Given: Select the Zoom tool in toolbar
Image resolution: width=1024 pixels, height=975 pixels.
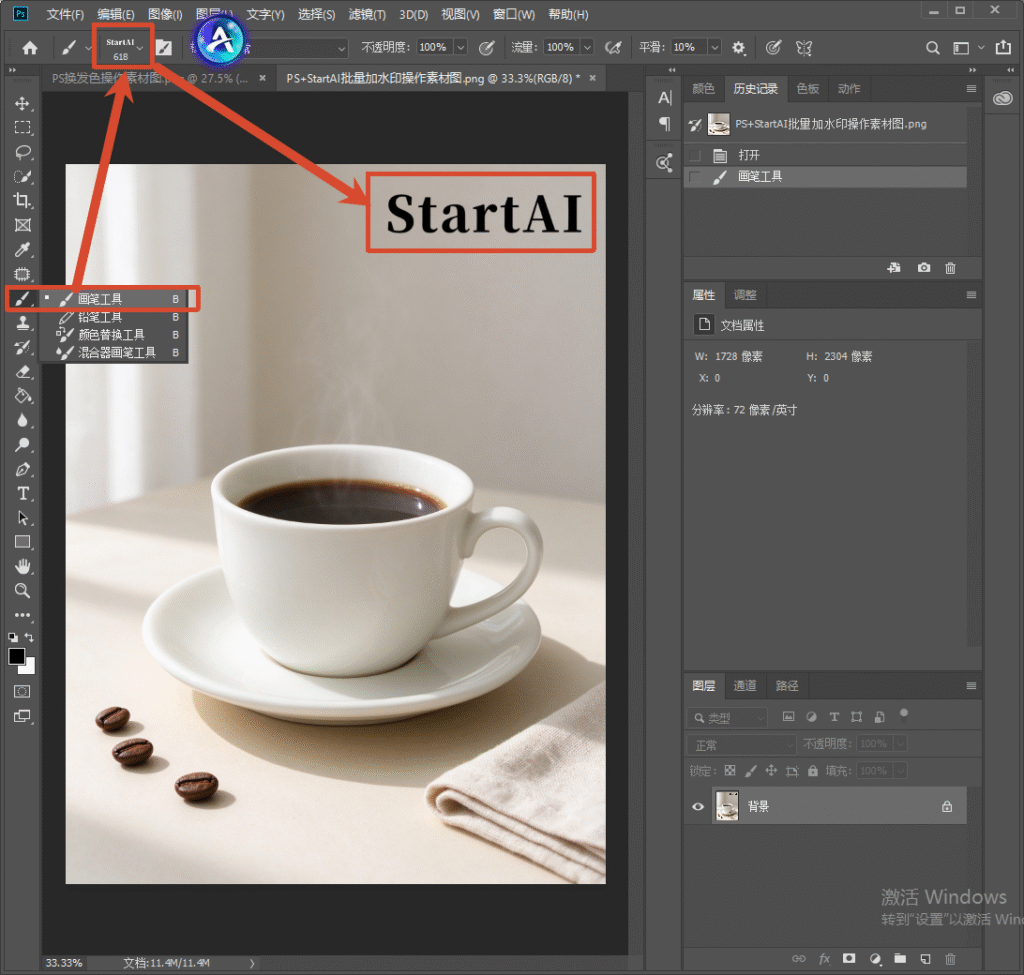Looking at the screenshot, I should 22,591.
